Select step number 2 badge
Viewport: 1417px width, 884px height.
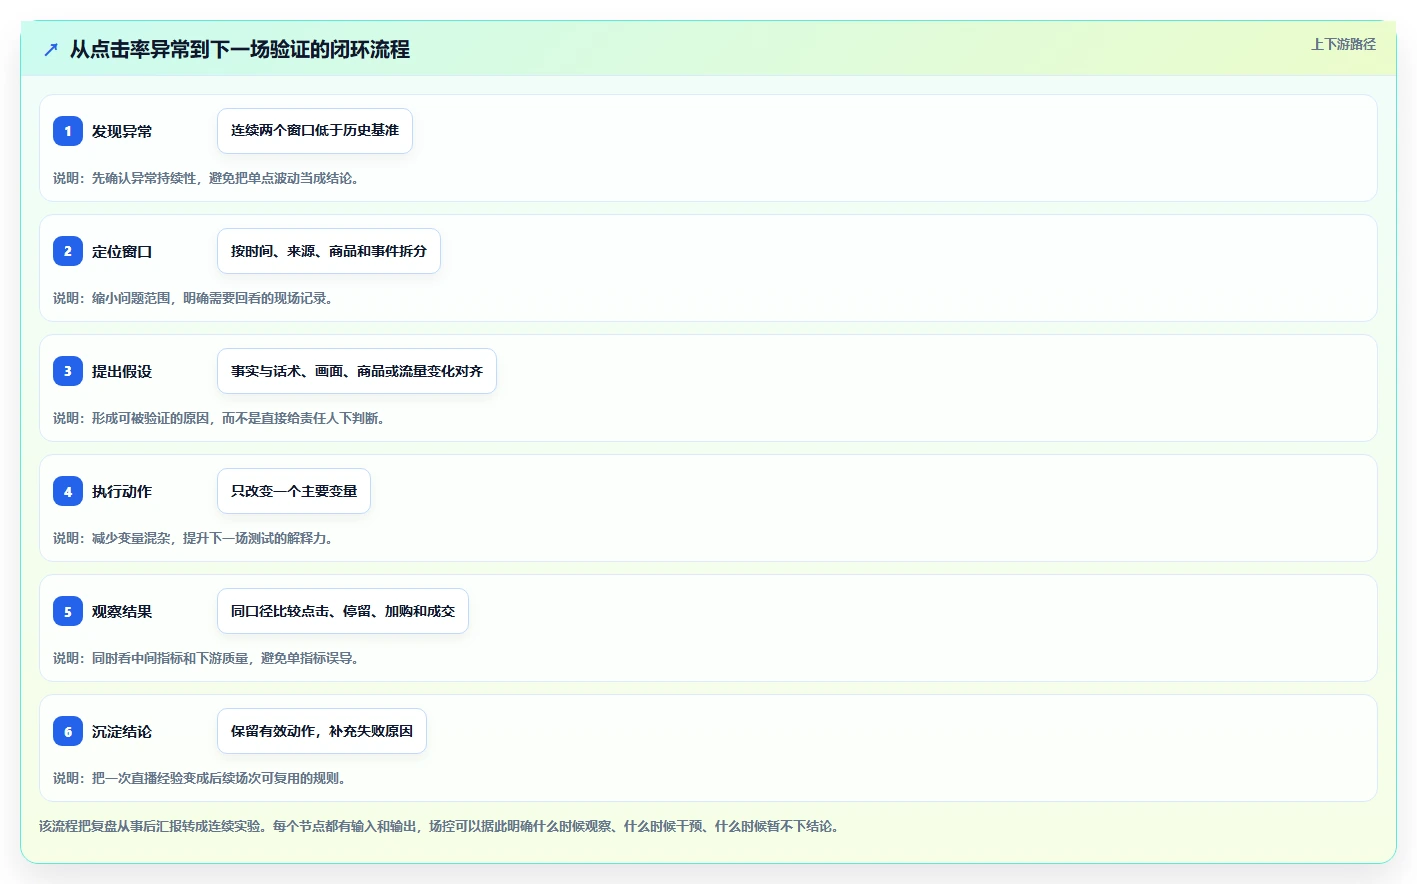68,251
